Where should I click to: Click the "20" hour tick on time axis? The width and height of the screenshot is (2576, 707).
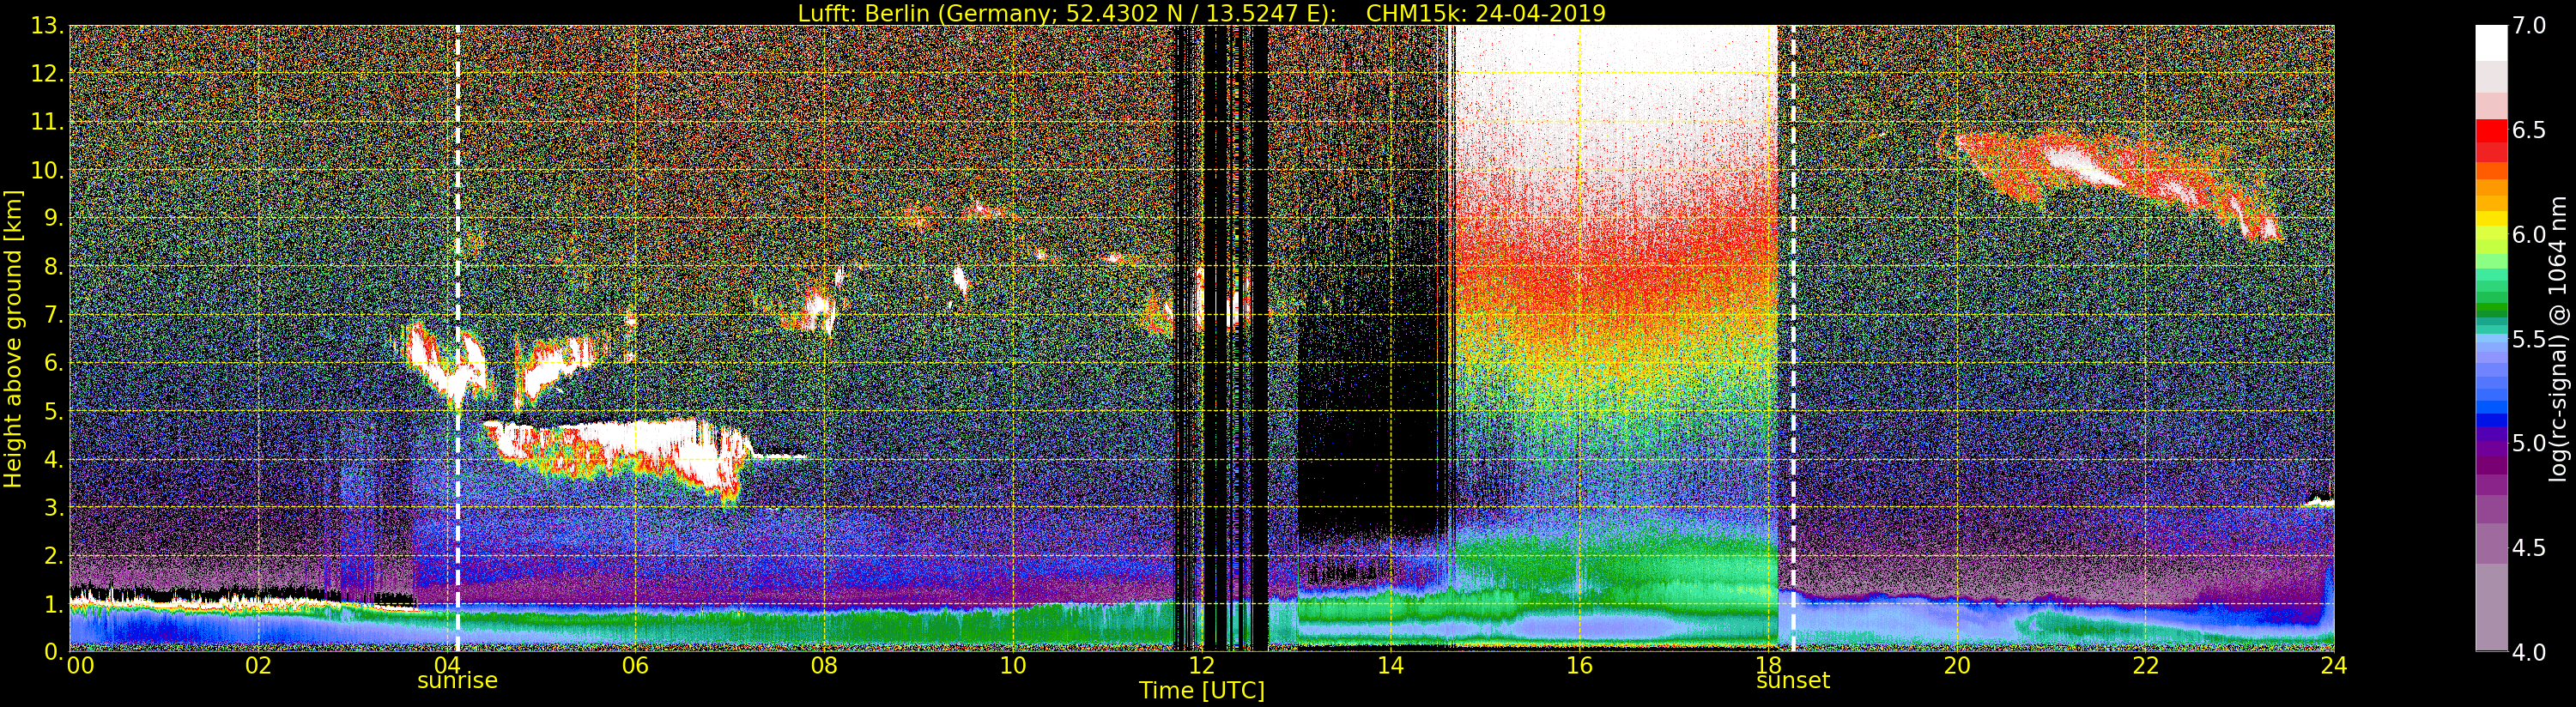click(x=1956, y=665)
